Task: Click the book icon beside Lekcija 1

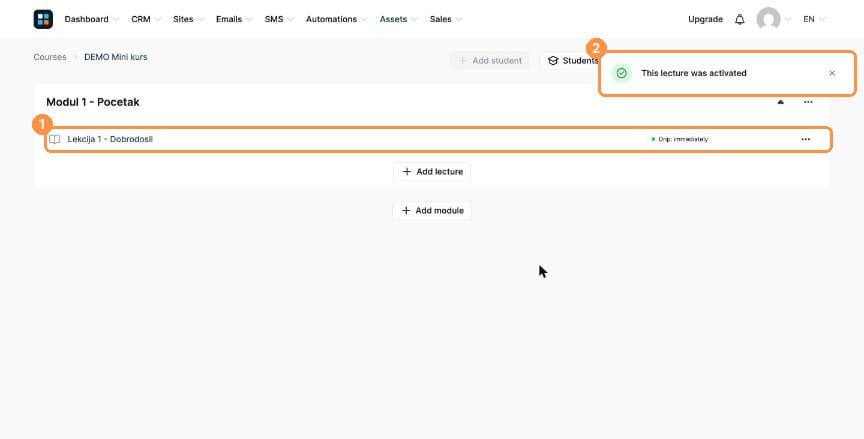Action: click(x=55, y=139)
